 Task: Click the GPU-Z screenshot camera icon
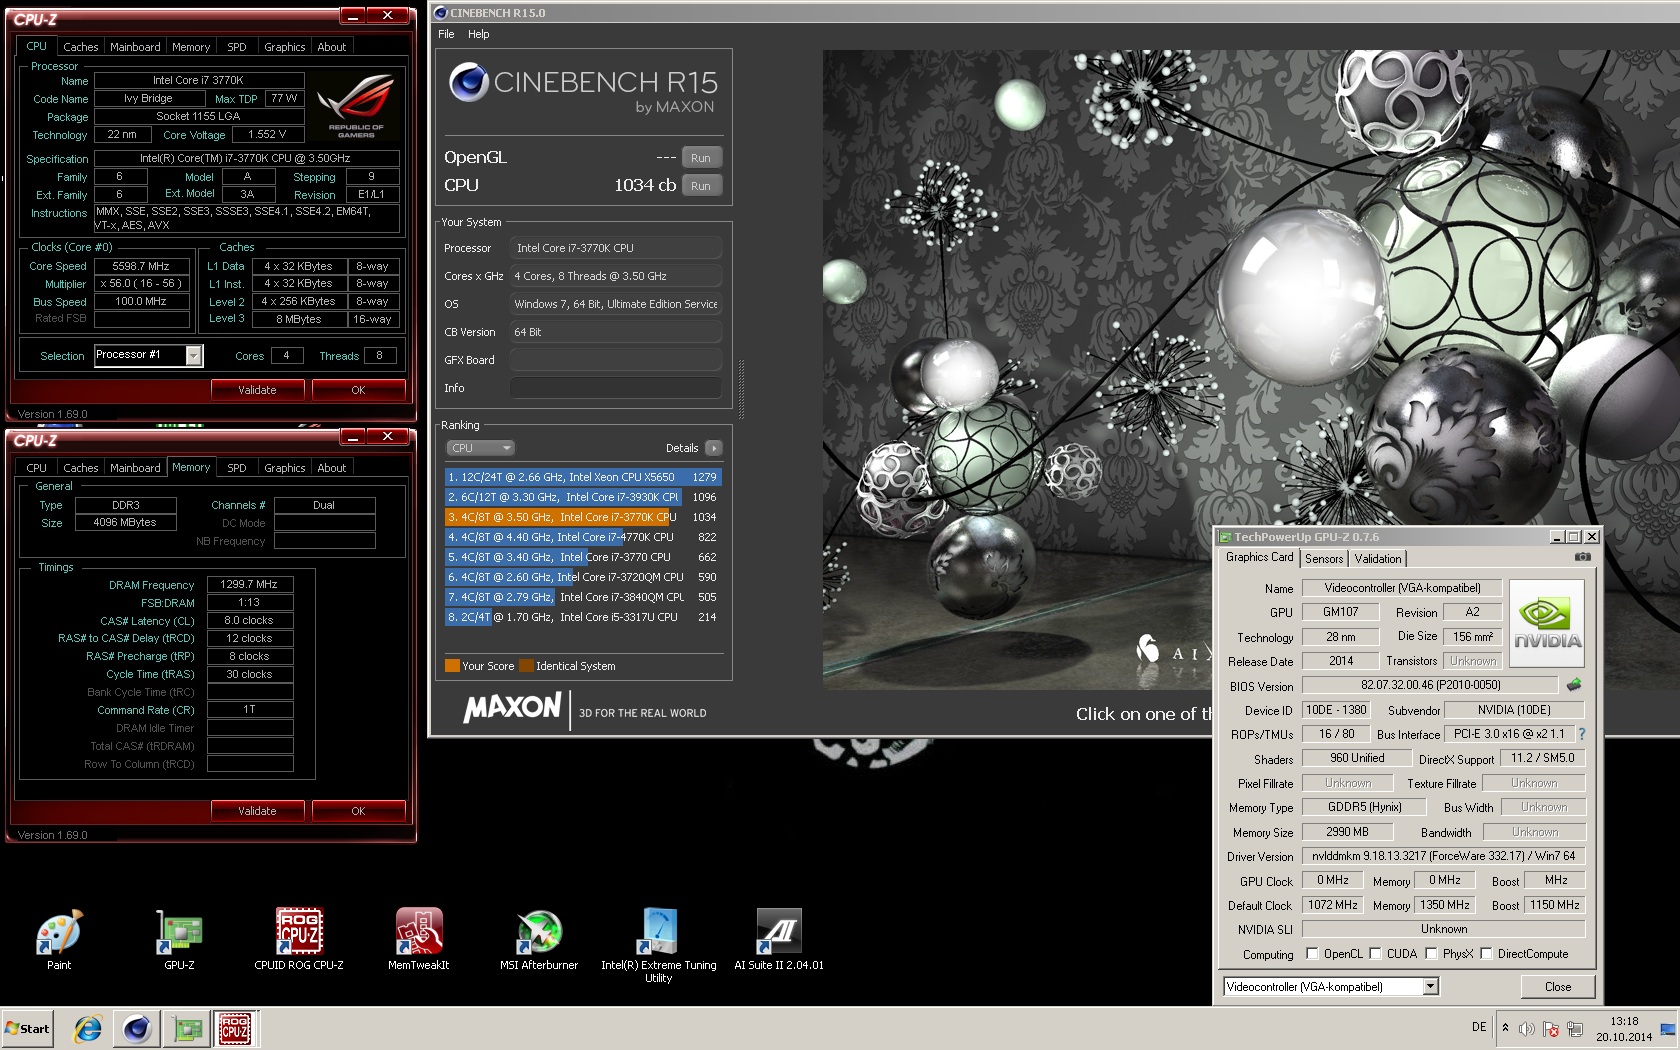1583,557
